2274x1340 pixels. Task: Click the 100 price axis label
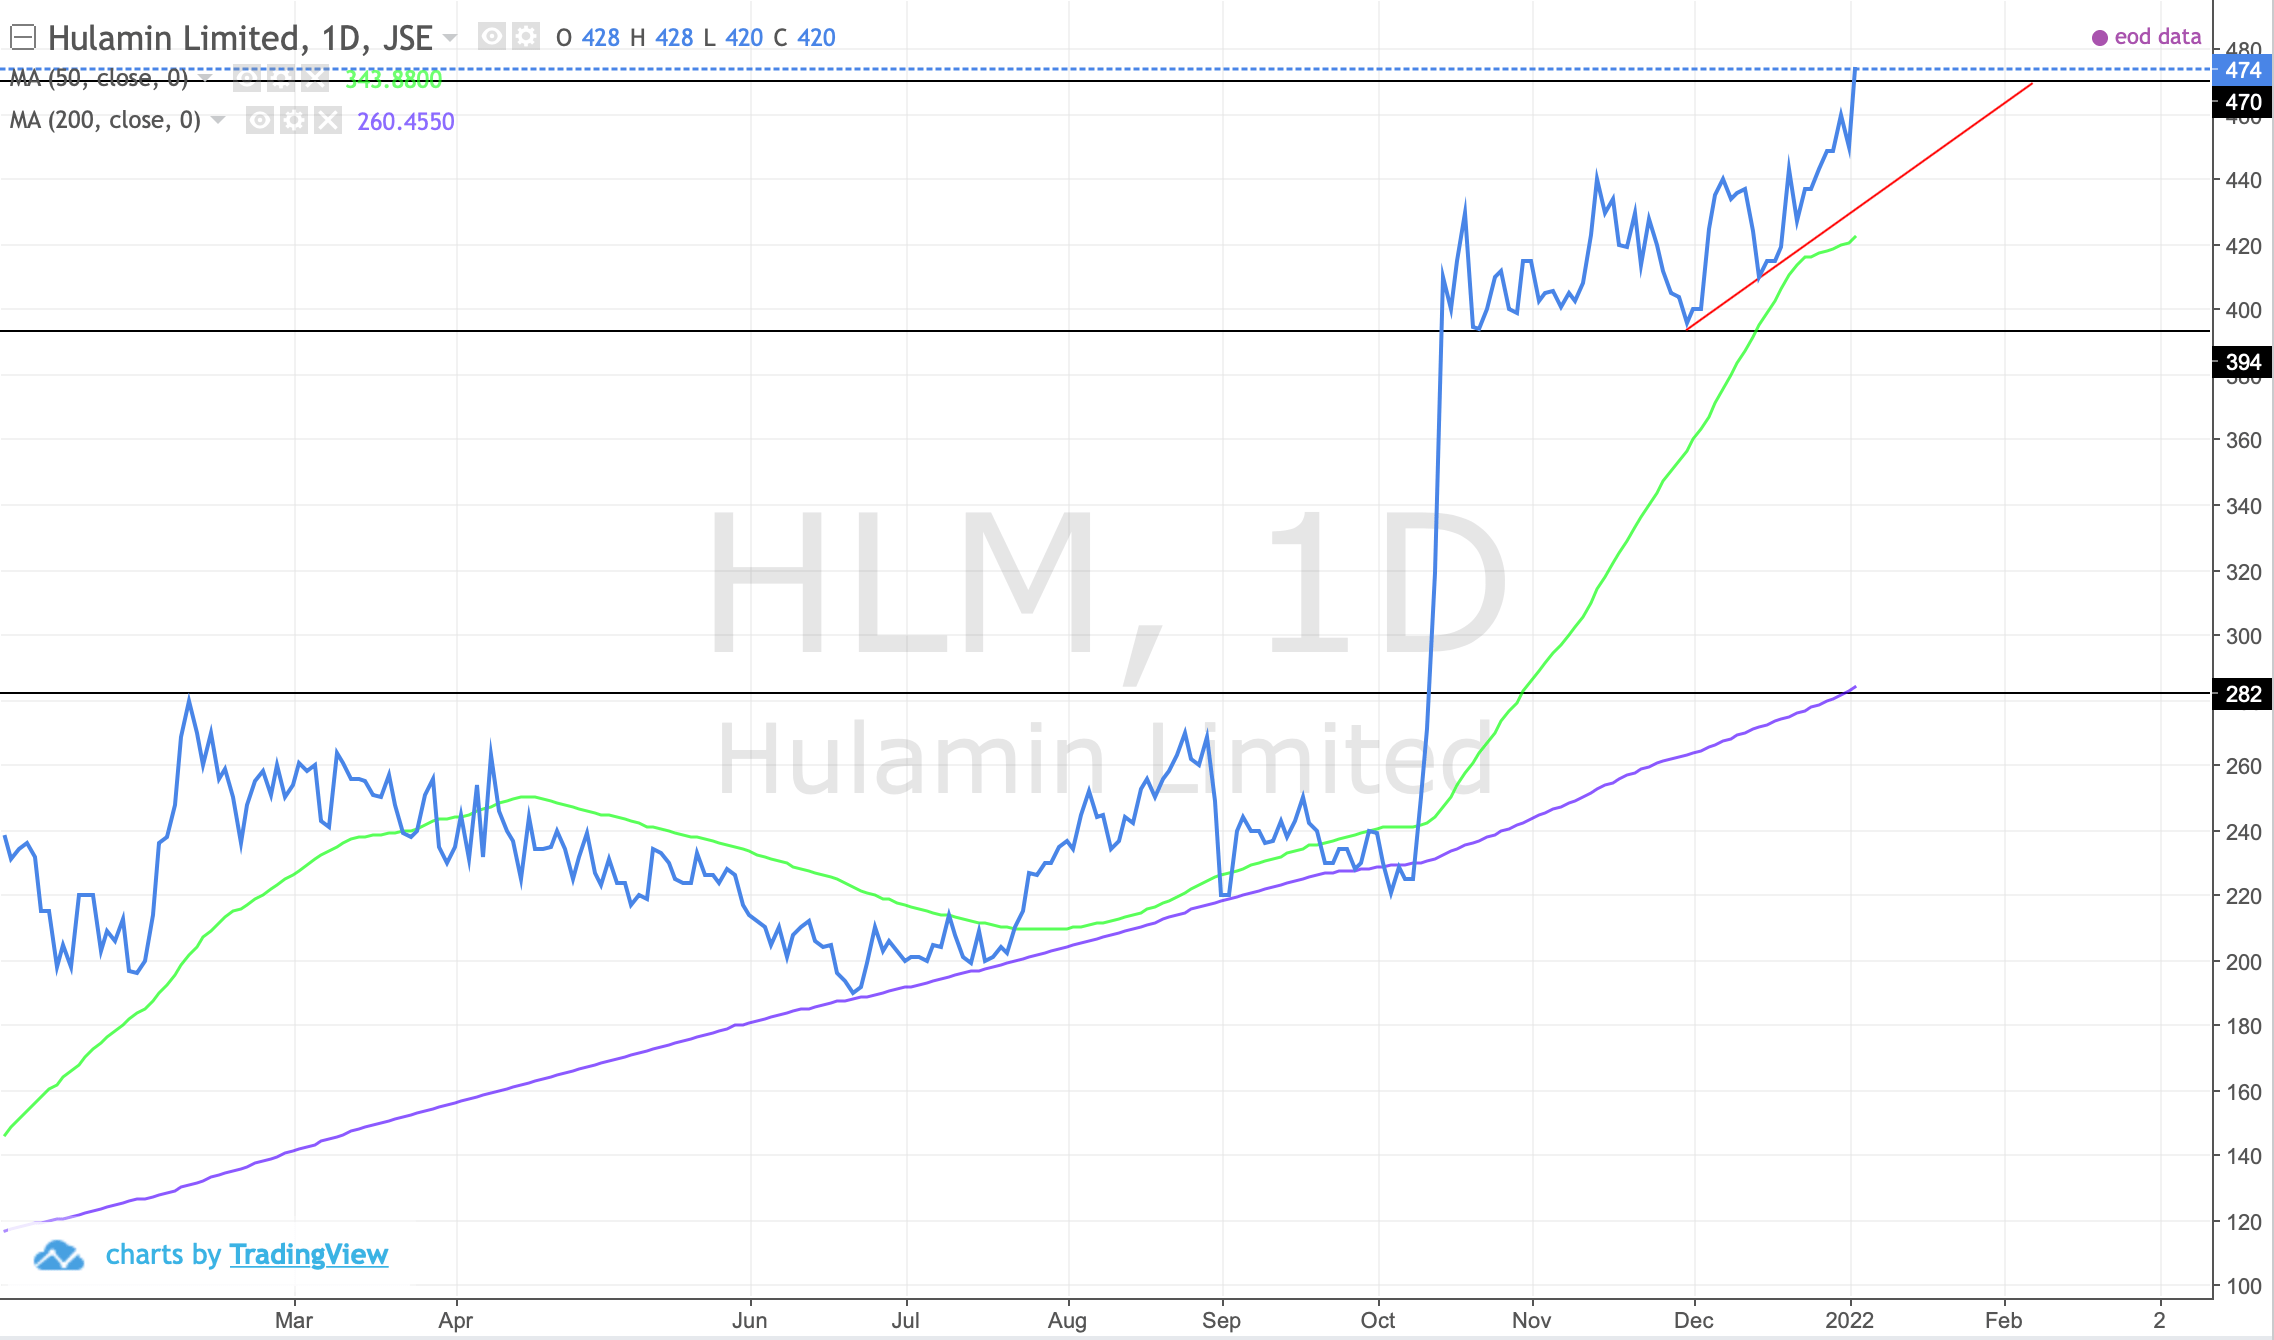click(x=2243, y=1286)
